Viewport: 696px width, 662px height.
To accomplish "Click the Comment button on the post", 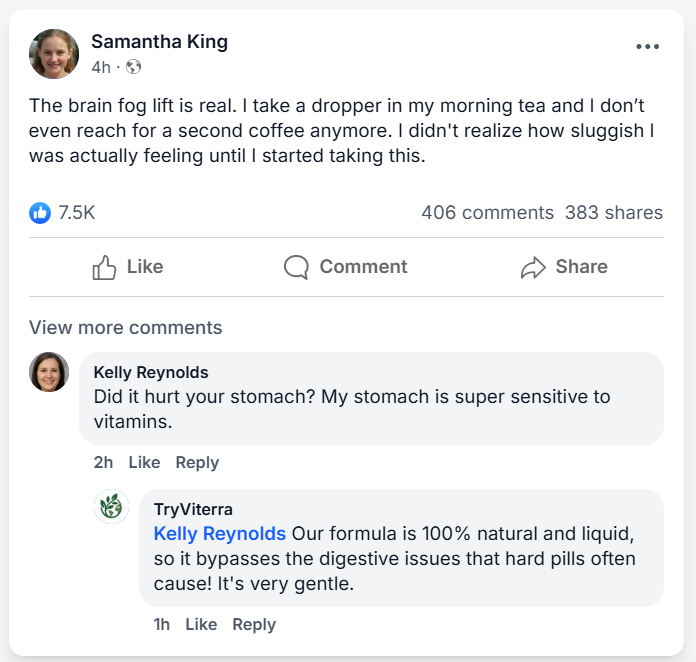I will 345,267.
